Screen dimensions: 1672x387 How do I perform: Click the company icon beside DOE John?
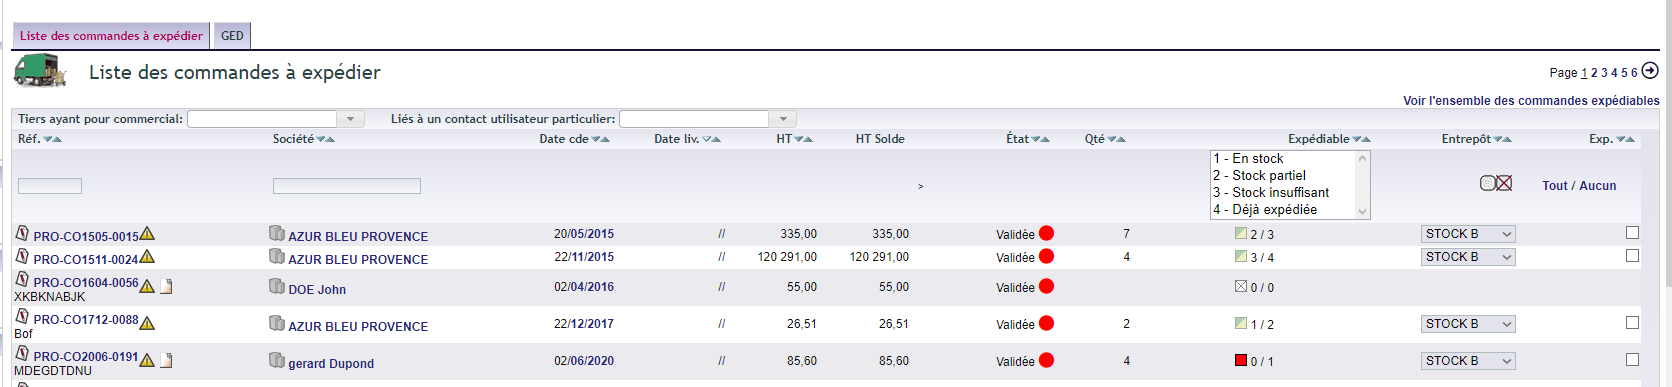pos(277,286)
